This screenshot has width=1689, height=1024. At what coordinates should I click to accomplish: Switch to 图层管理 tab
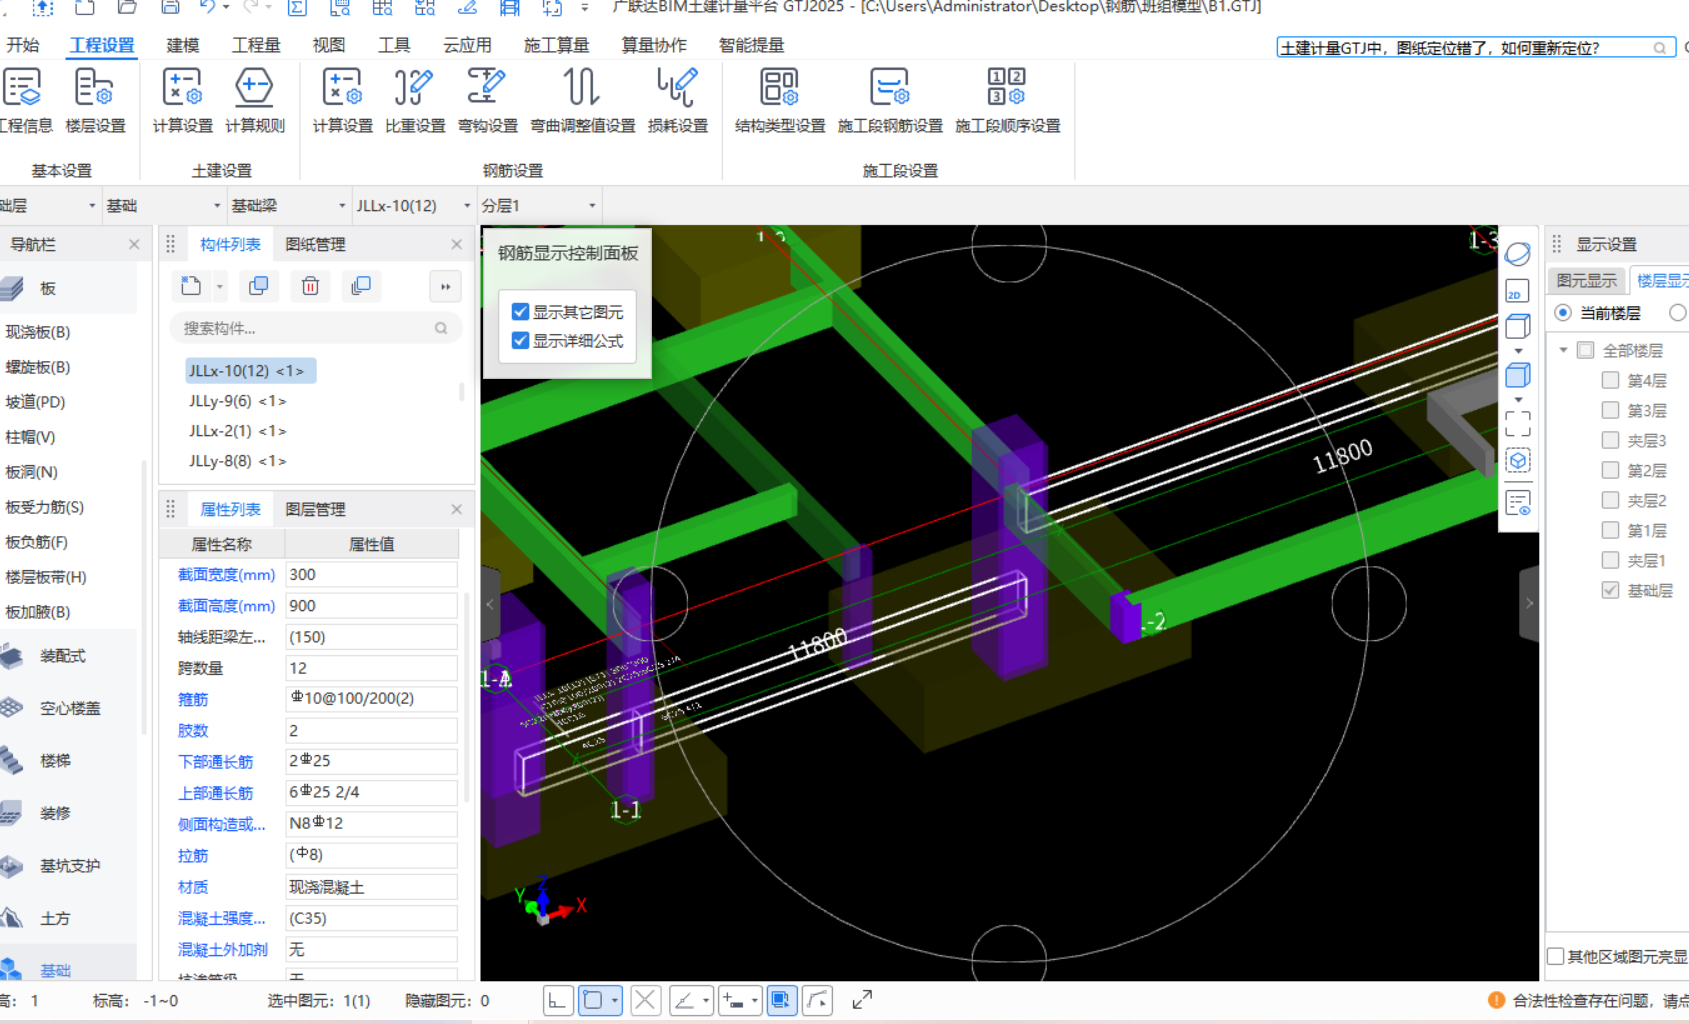(315, 509)
